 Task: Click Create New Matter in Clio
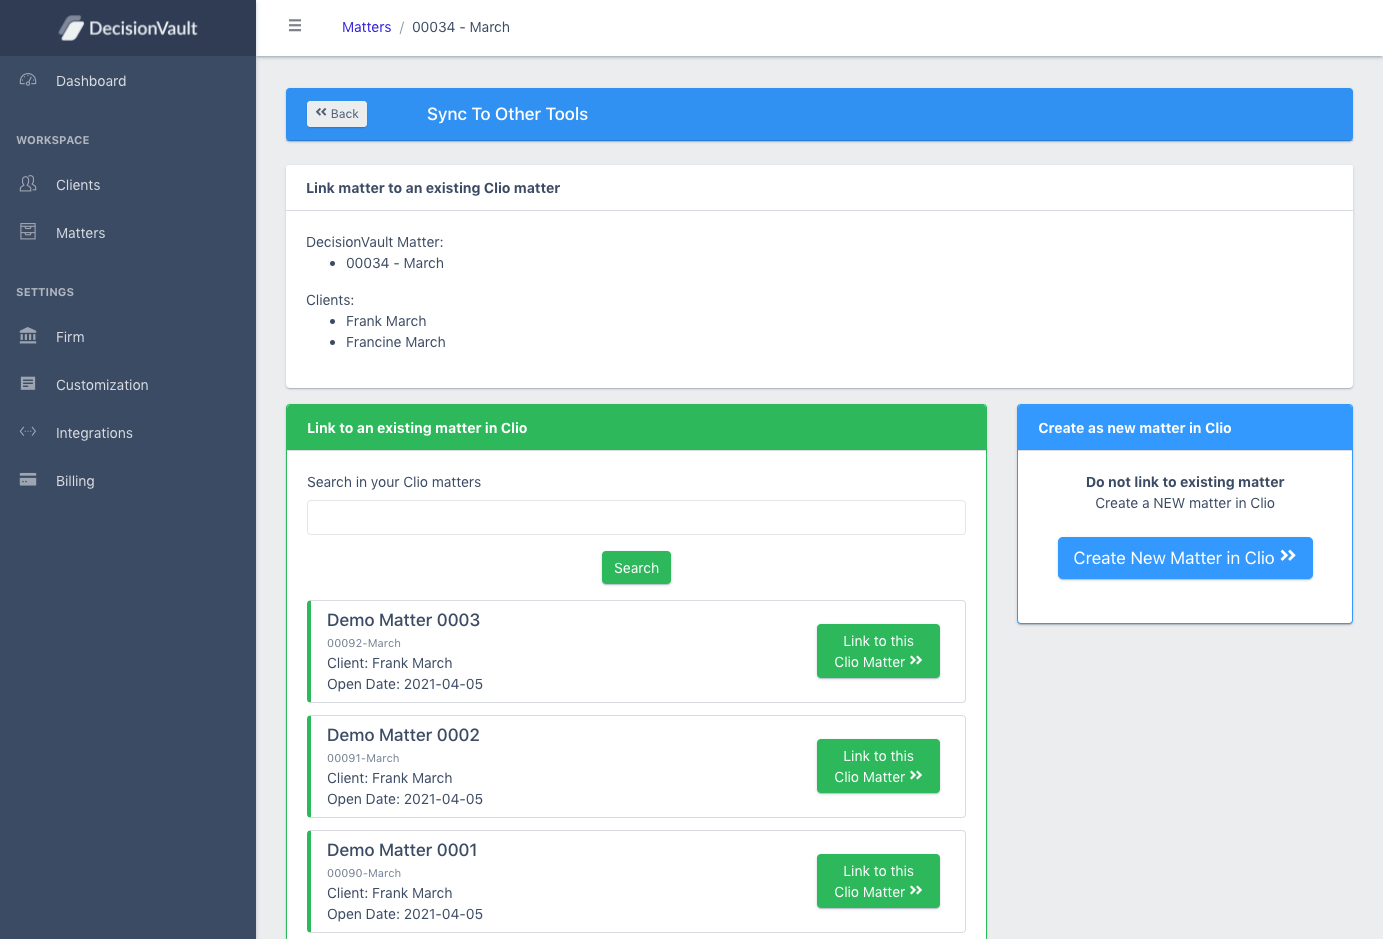click(1185, 558)
